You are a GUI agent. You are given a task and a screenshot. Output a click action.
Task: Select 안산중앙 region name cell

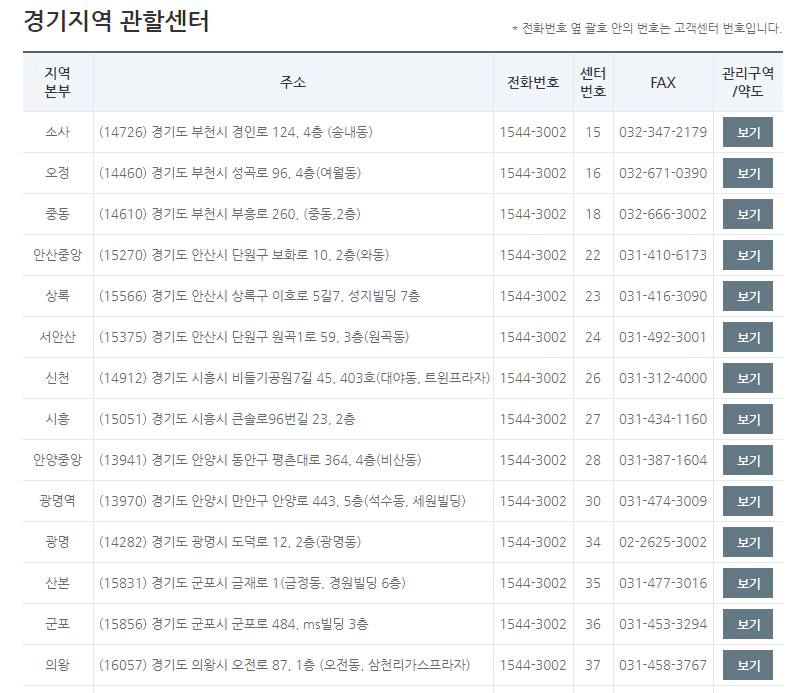58,255
